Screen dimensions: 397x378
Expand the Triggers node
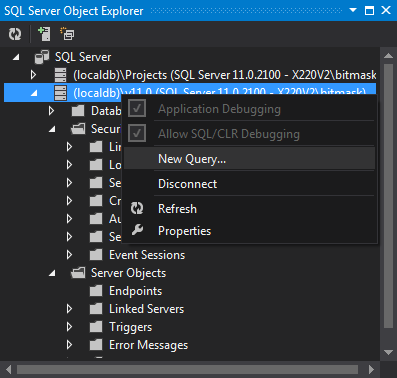(x=69, y=327)
